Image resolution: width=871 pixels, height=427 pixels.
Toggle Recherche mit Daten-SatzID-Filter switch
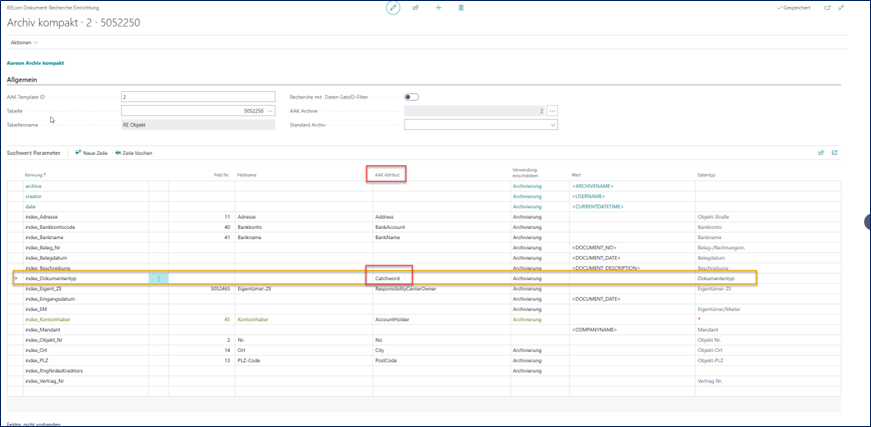coord(410,96)
